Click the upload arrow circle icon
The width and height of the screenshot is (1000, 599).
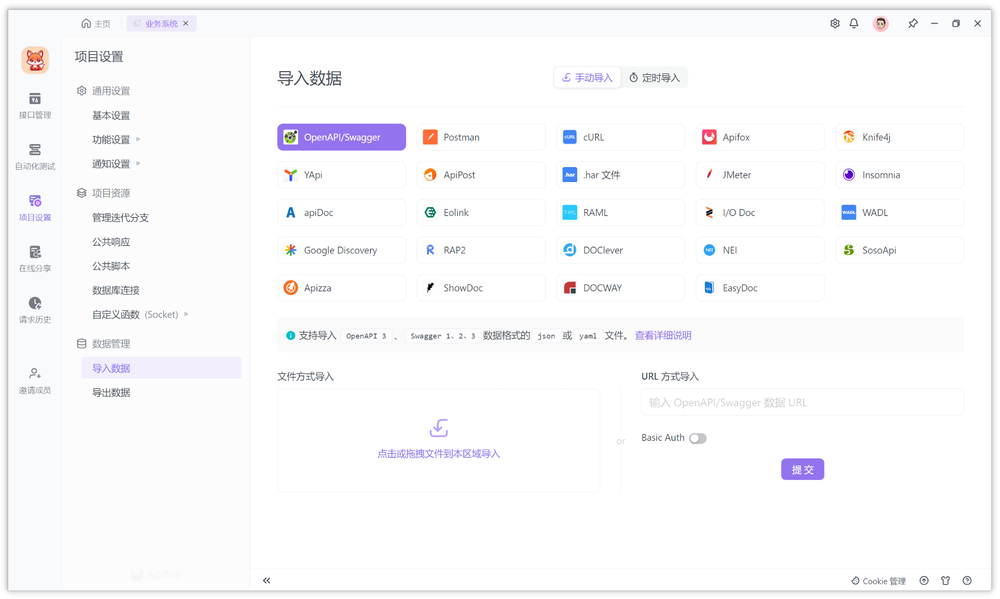click(924, 581)
